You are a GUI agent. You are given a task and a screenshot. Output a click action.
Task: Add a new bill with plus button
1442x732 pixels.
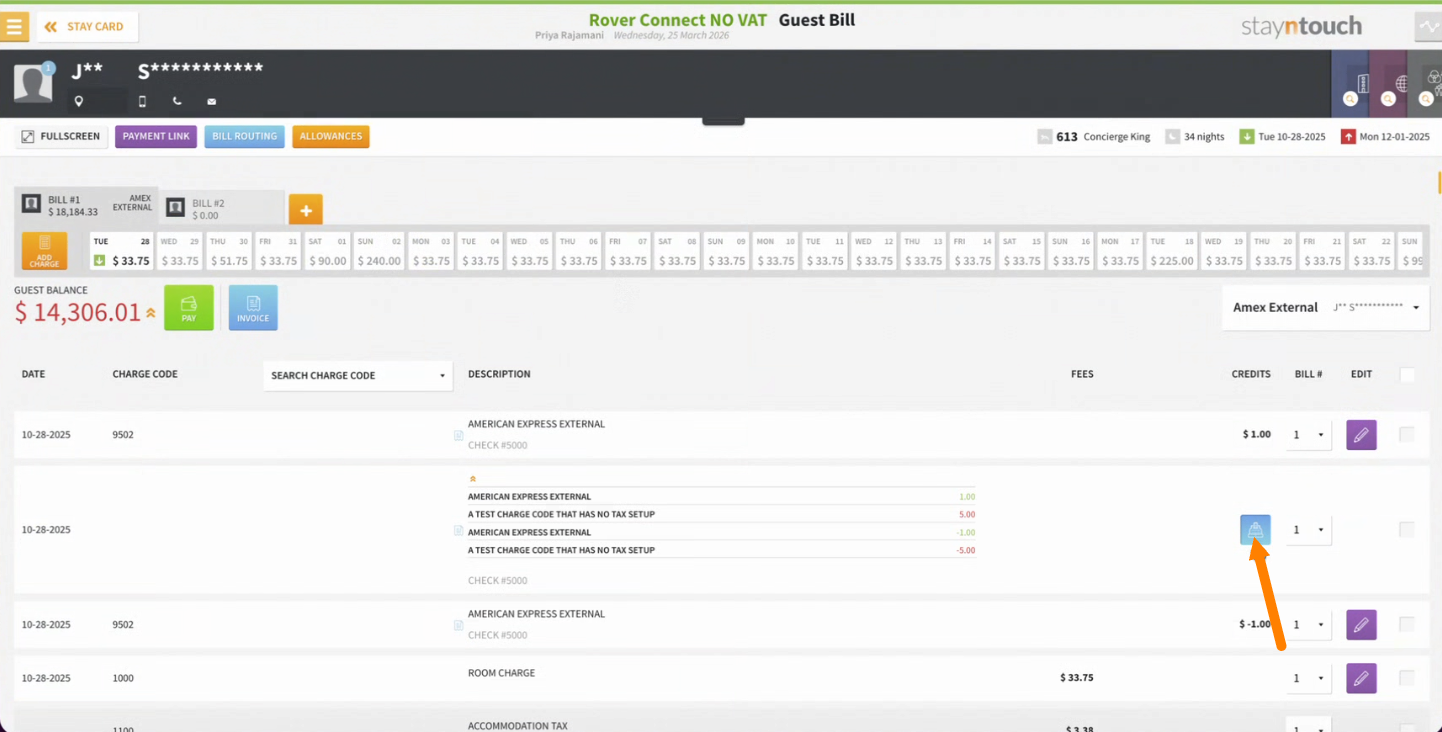click(306, 210)
